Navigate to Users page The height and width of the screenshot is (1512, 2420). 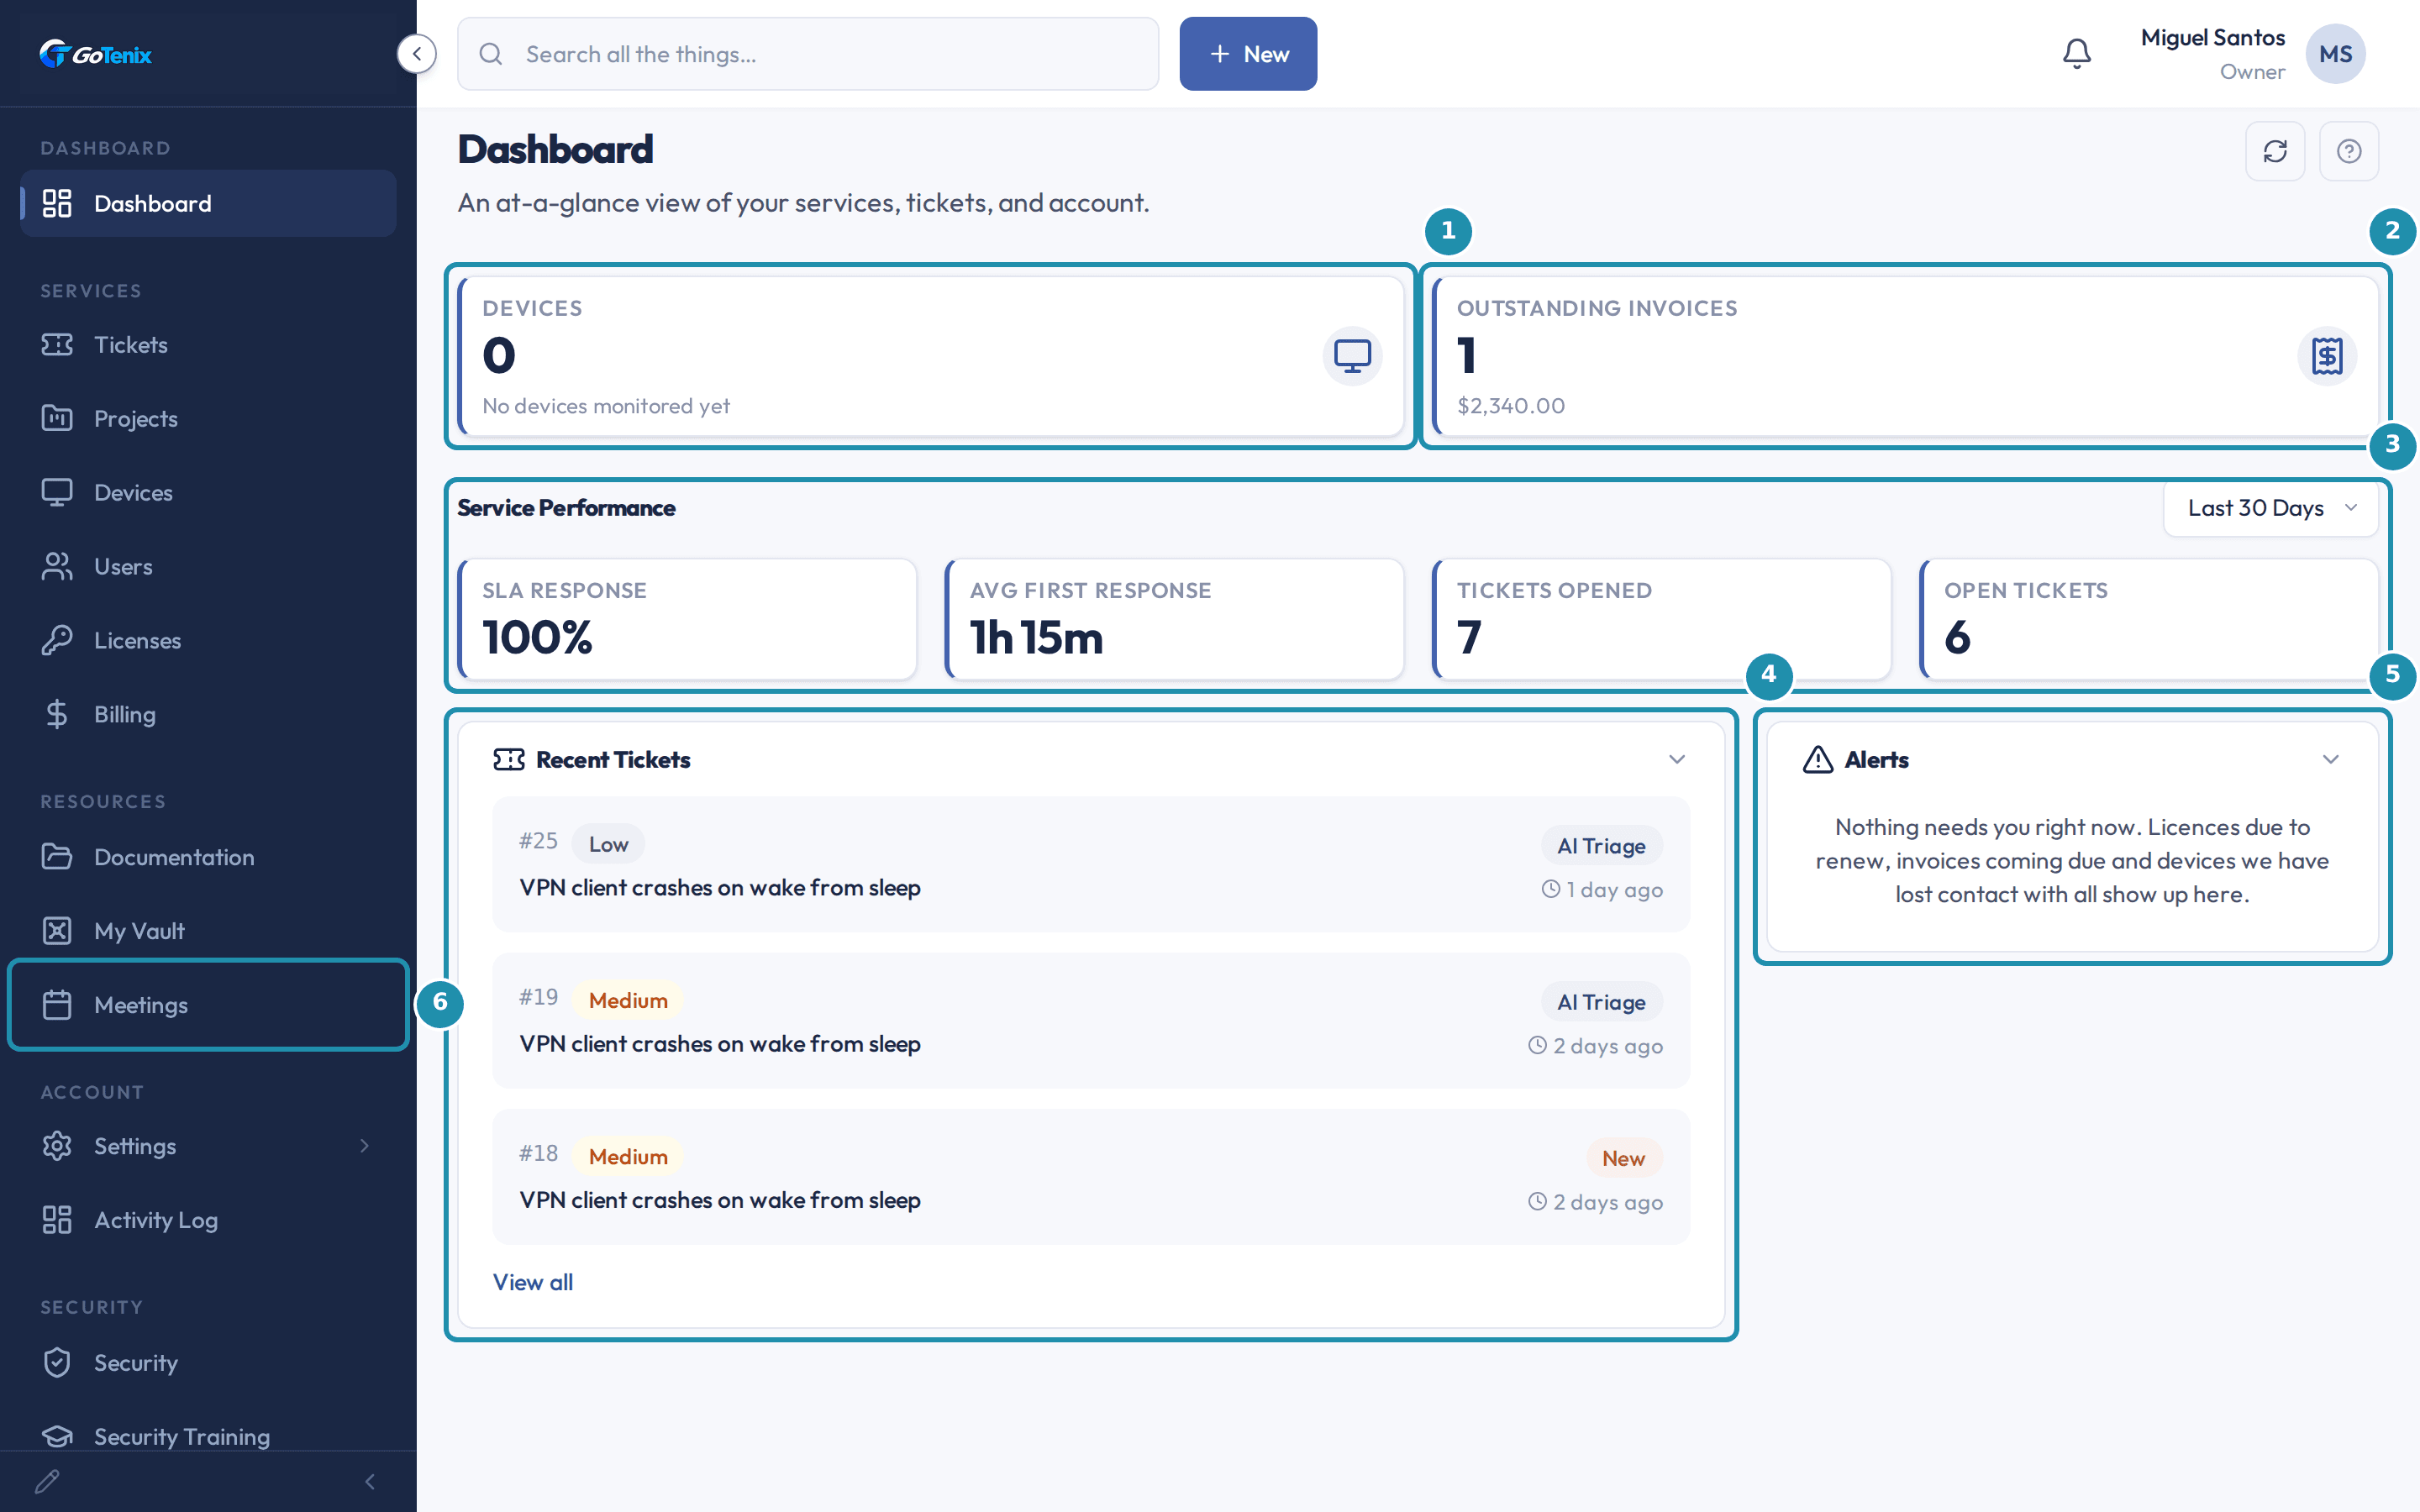pyautogui.click(x=208, y=567)
